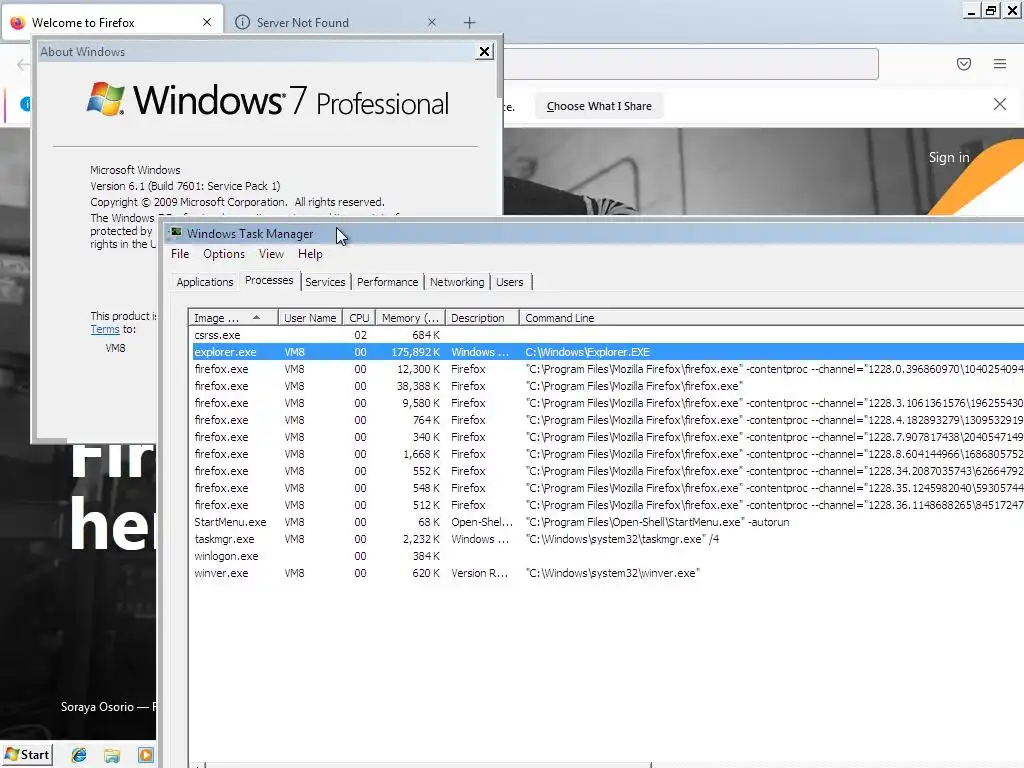Open the Firefox hamburger menu
The image size is (1024, 768).
[1000, 64]
